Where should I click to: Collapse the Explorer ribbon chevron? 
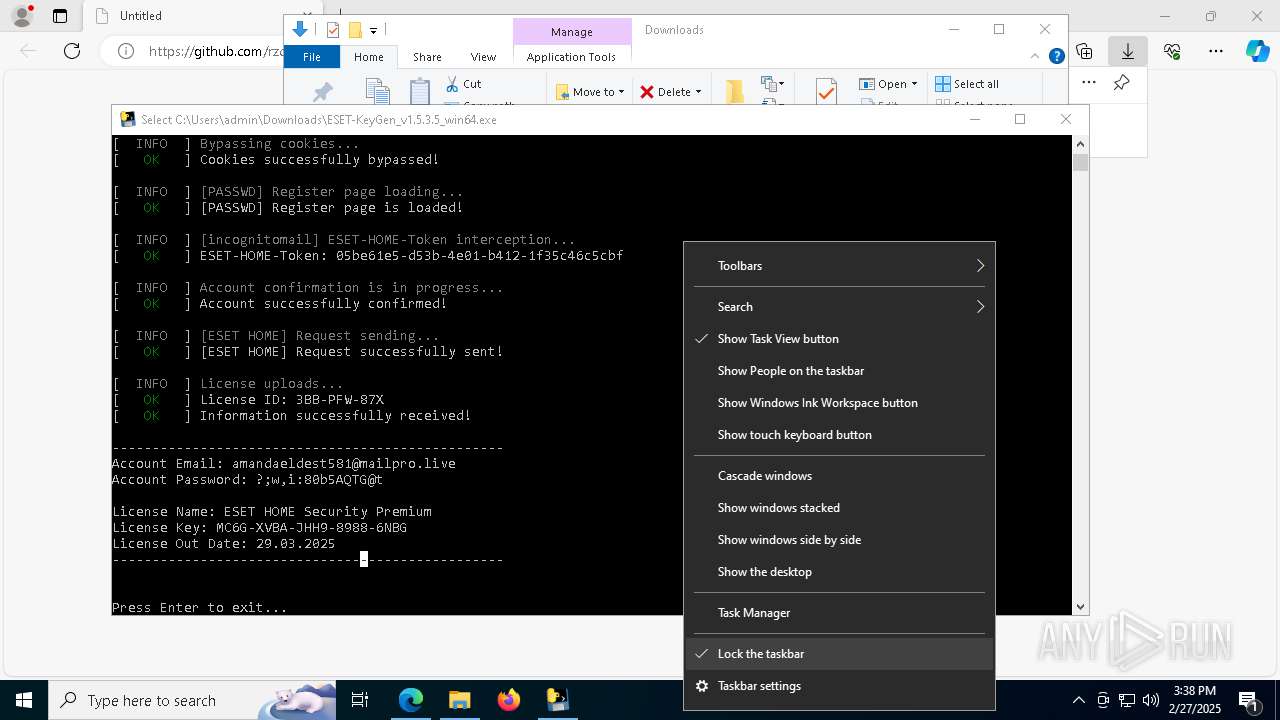coord(1036,56)
